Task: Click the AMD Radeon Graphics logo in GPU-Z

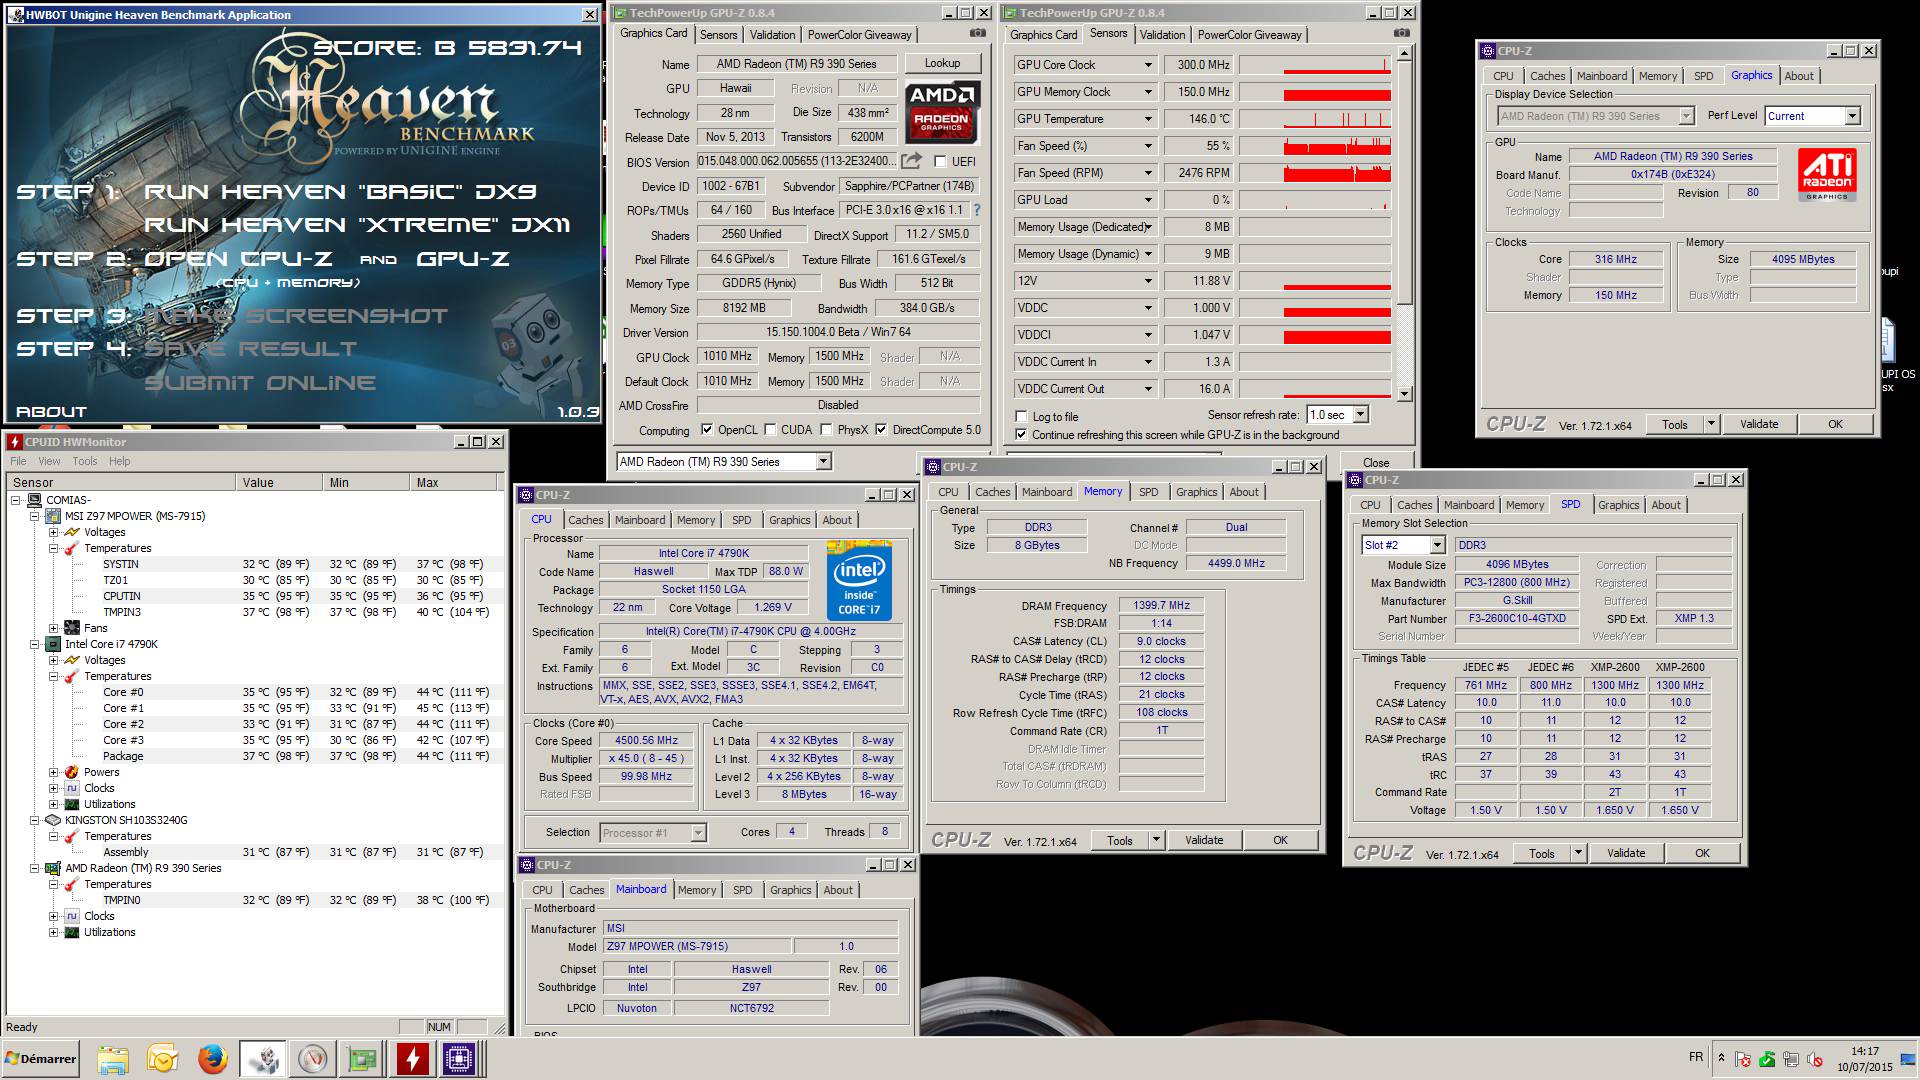Action: (943, 113)
